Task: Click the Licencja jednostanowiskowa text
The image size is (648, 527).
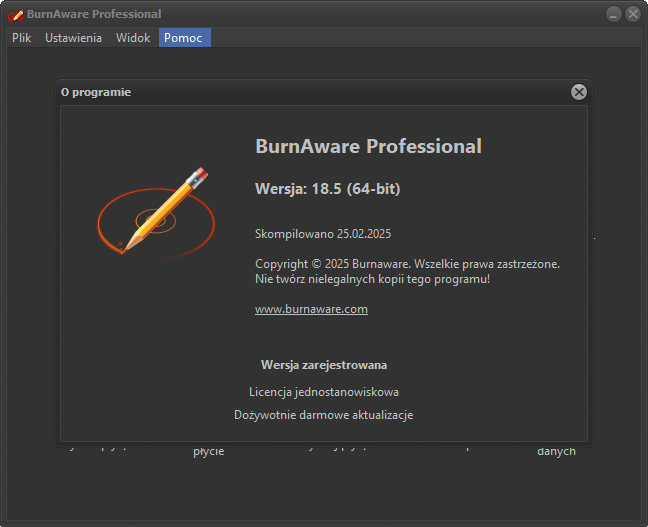Action: [x=324, y=392]
